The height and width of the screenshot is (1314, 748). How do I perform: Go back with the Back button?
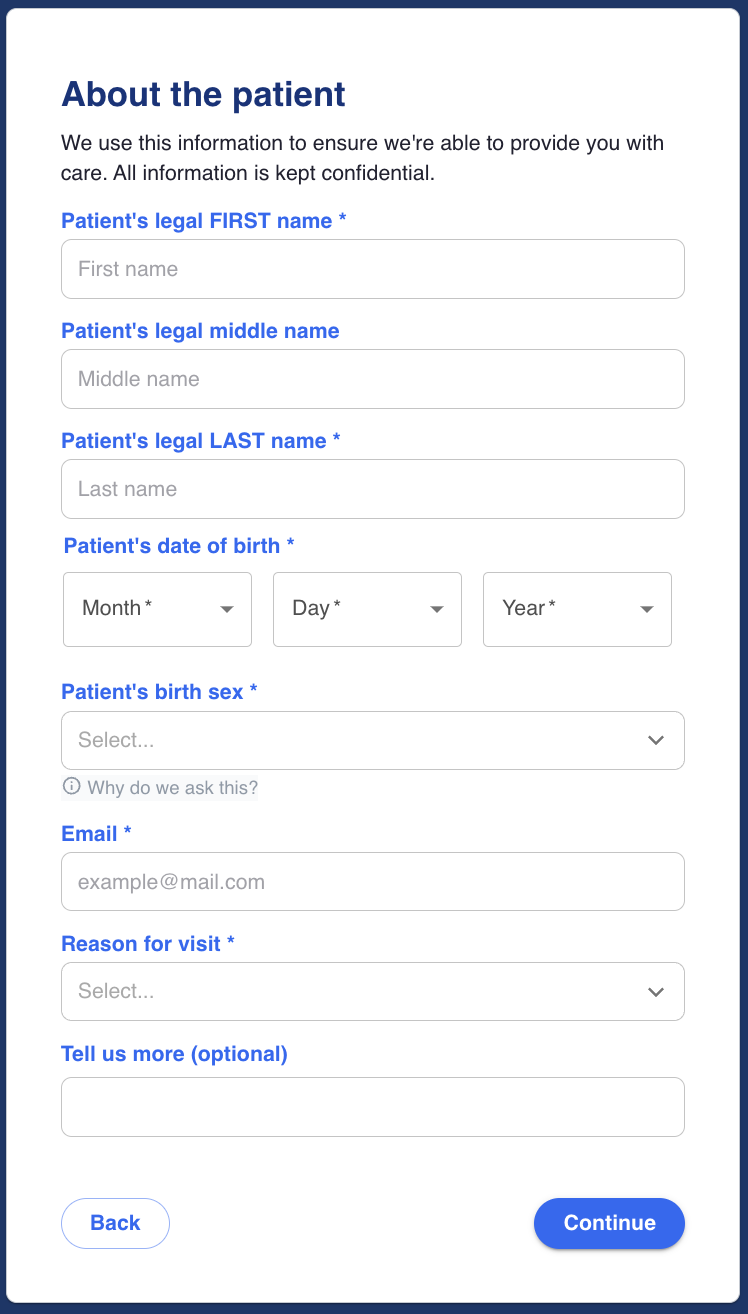pos(115,1223)
